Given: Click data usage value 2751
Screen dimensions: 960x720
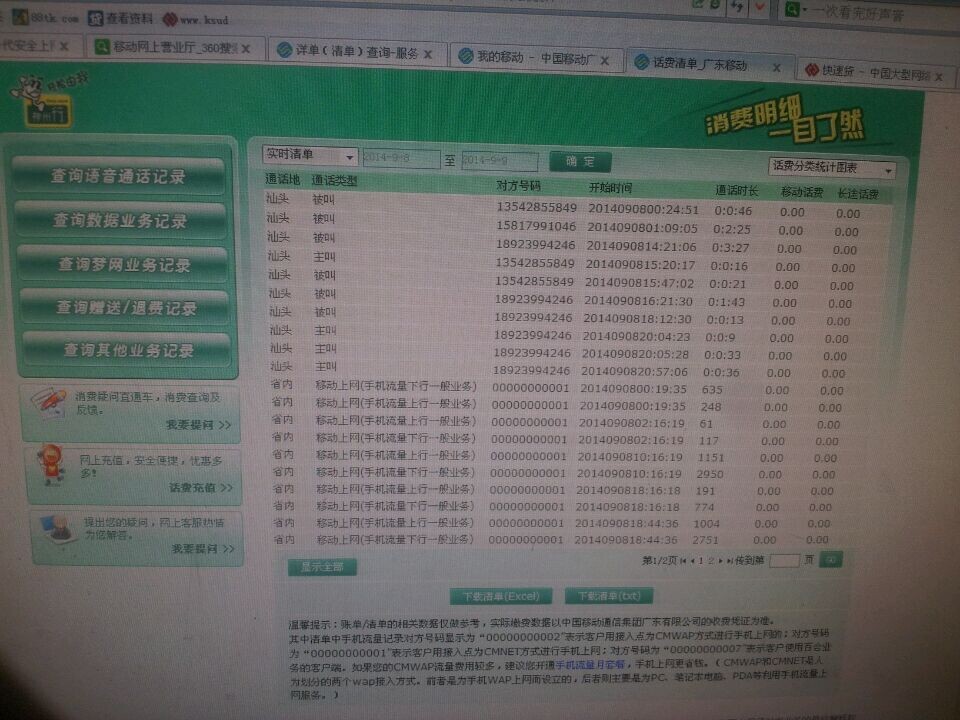Looking at the screenshot, I should click(x=705, y=540).
